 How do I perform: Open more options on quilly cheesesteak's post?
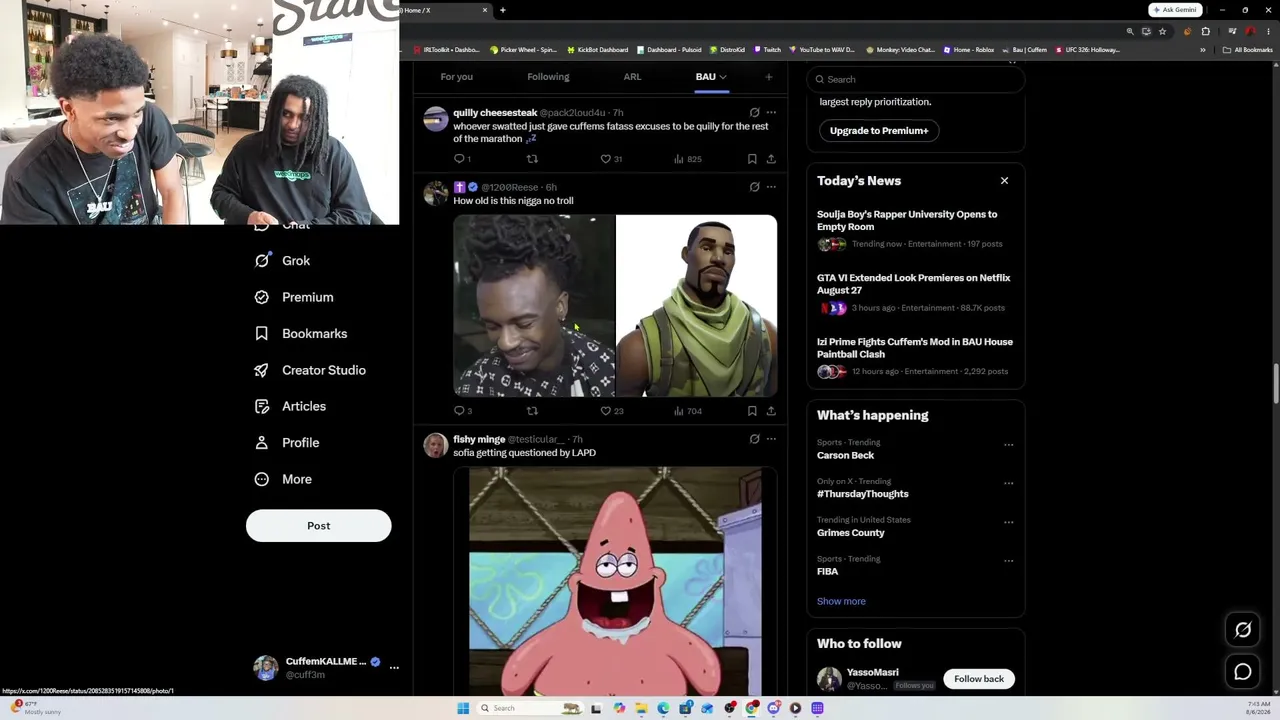point(771,113)
